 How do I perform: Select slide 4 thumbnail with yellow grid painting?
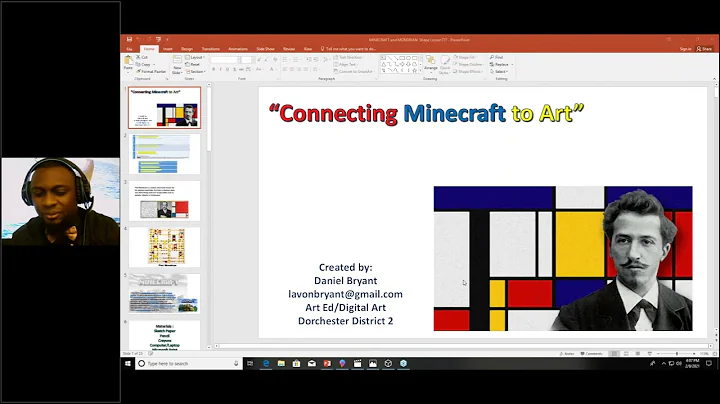pyautogui.click(x=164, y=247)
